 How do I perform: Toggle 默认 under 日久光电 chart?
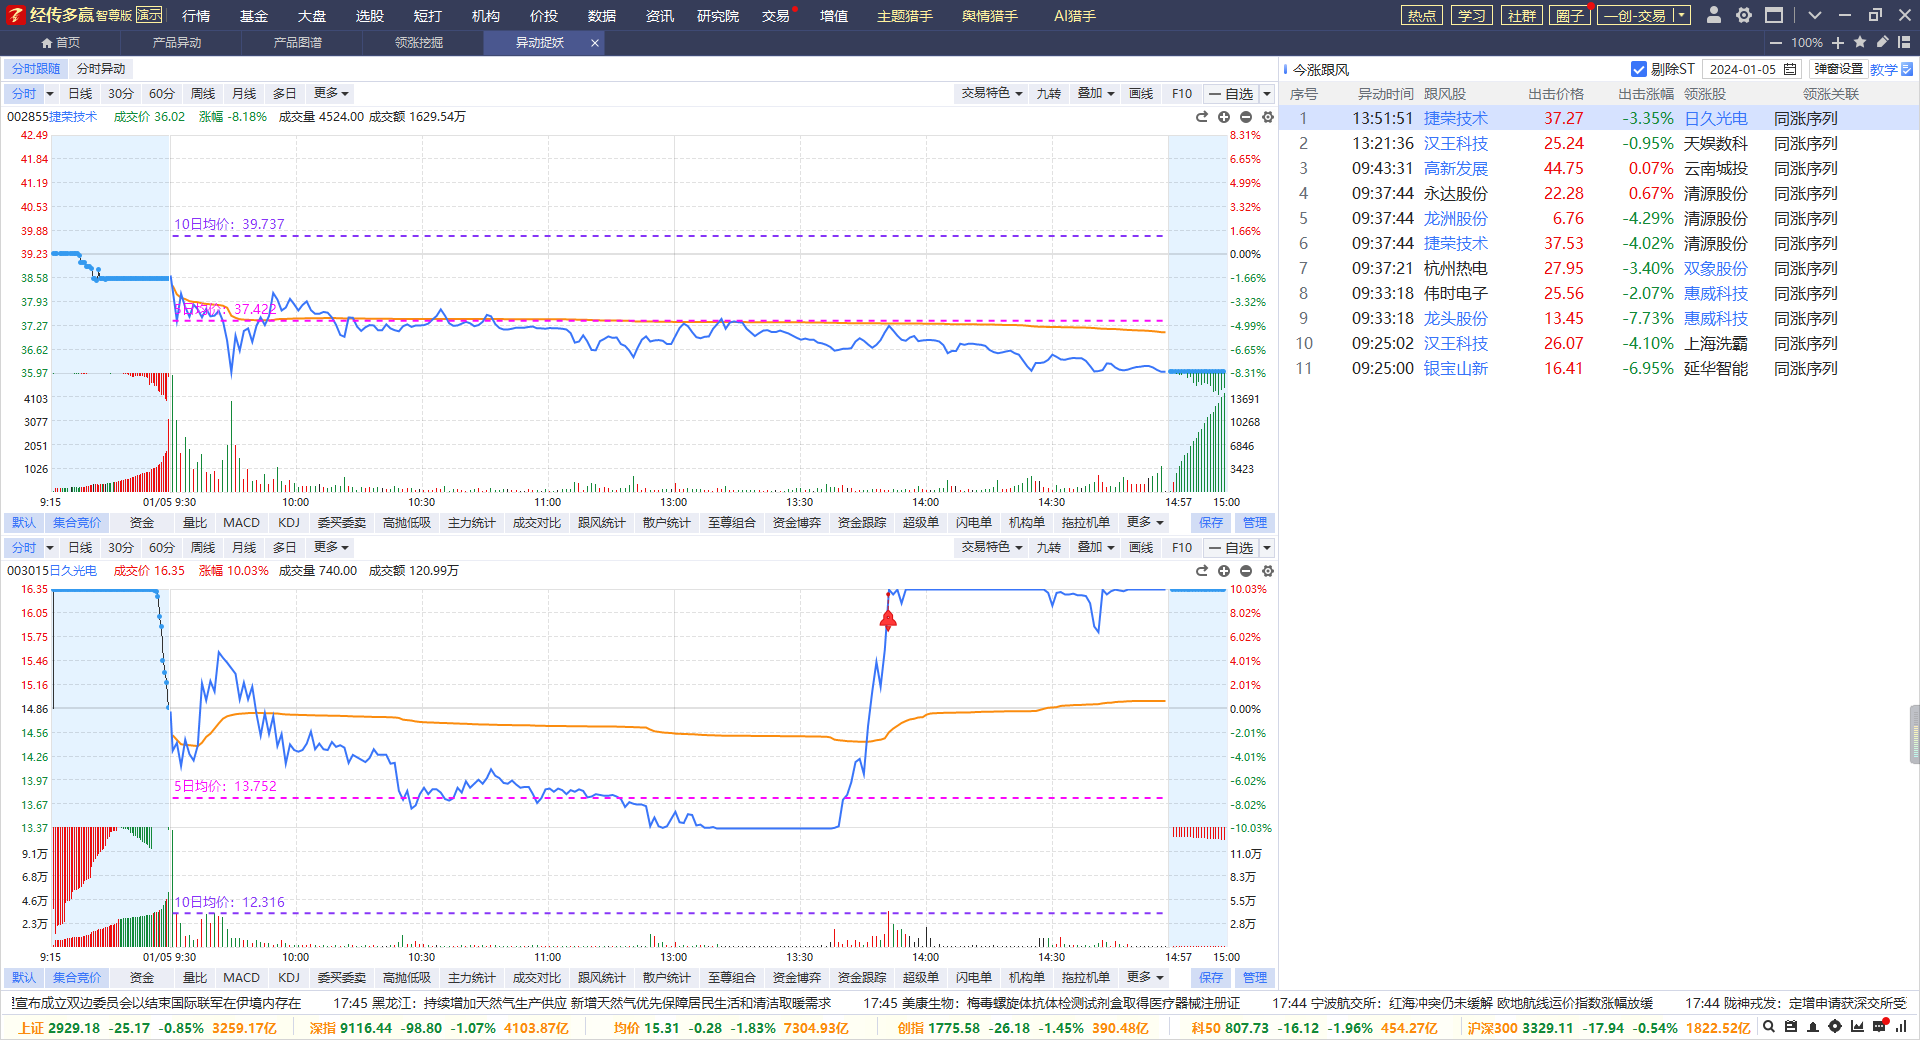click(24, 978)
